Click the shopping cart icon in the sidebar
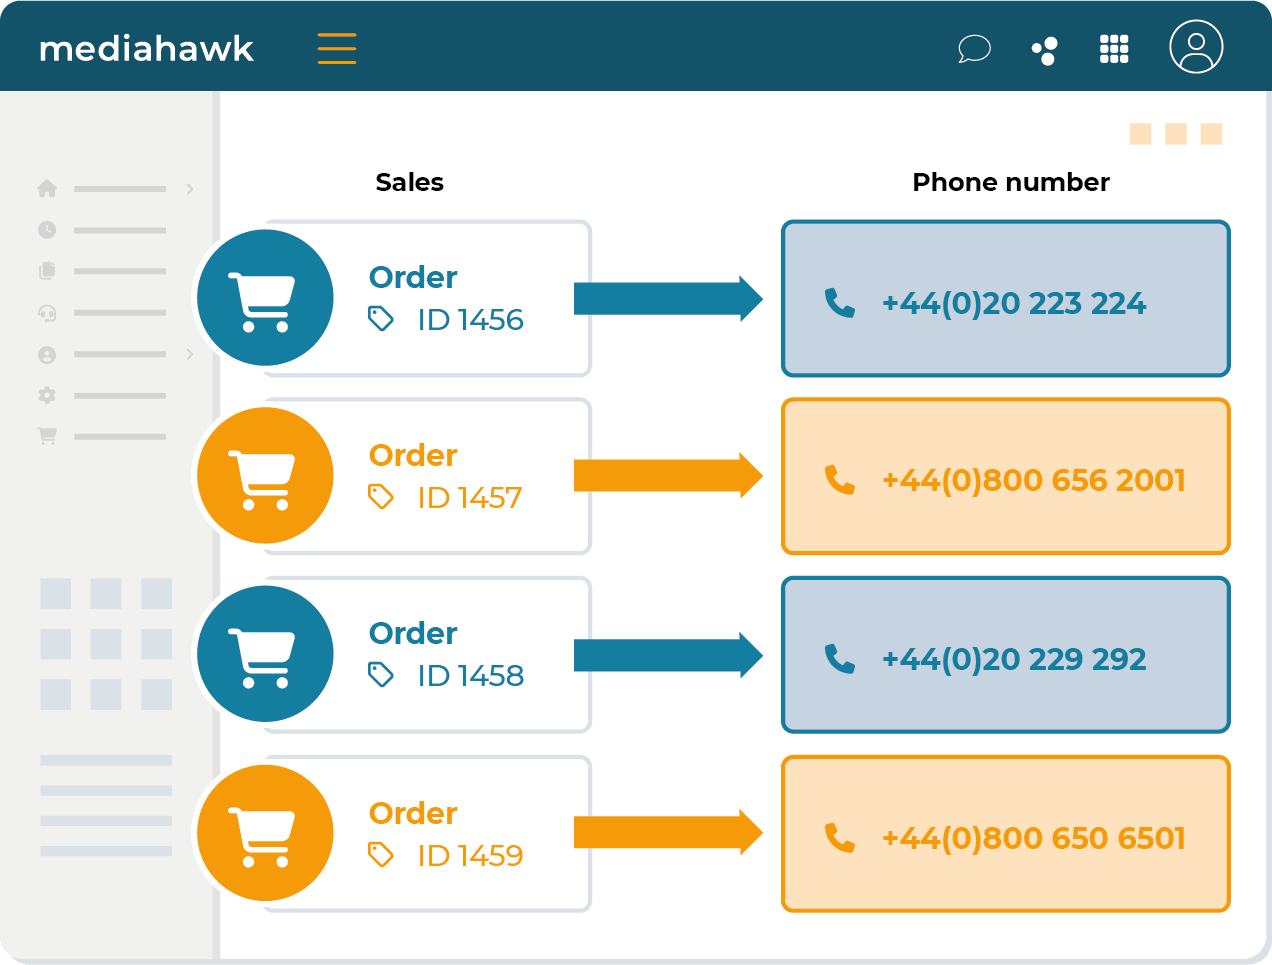 coord(47,436)
